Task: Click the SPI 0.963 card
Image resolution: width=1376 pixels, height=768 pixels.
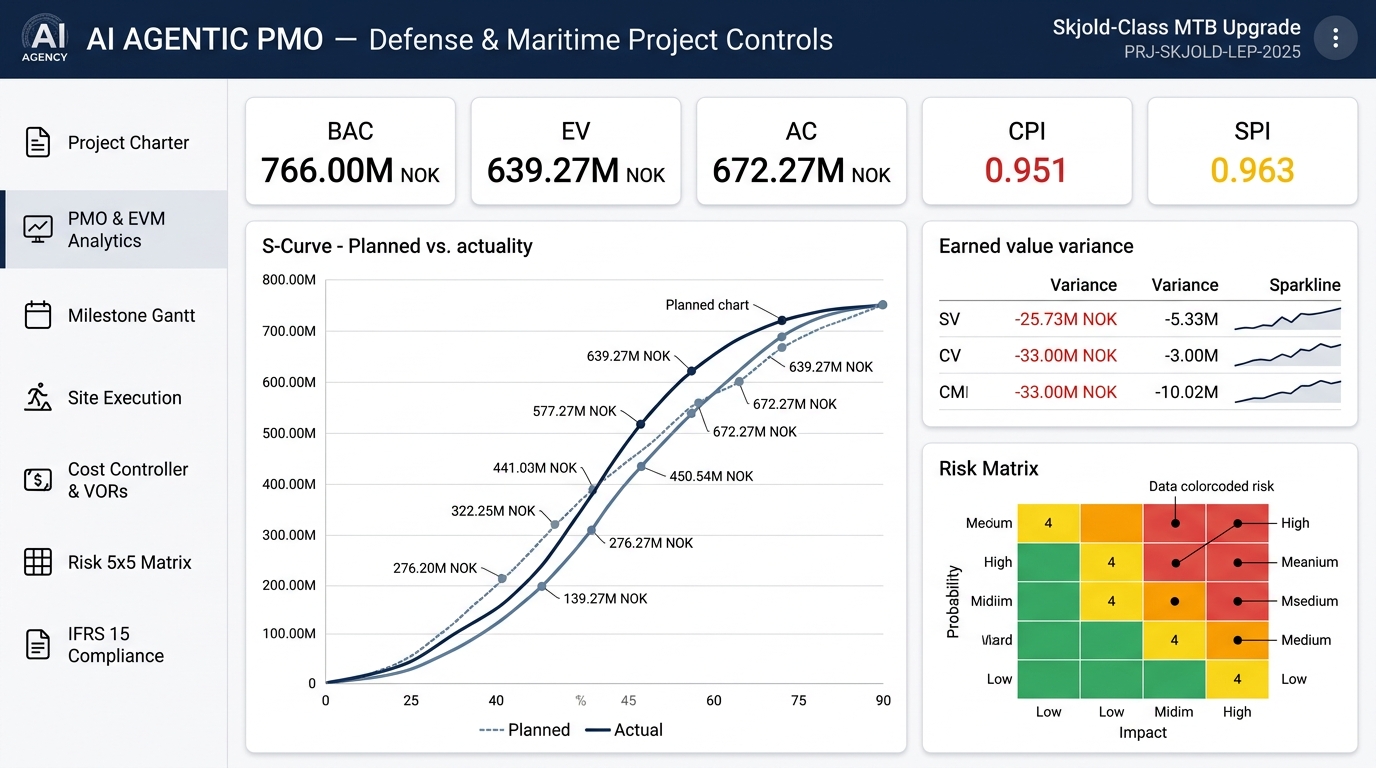Action: (x=1252, y=151)
